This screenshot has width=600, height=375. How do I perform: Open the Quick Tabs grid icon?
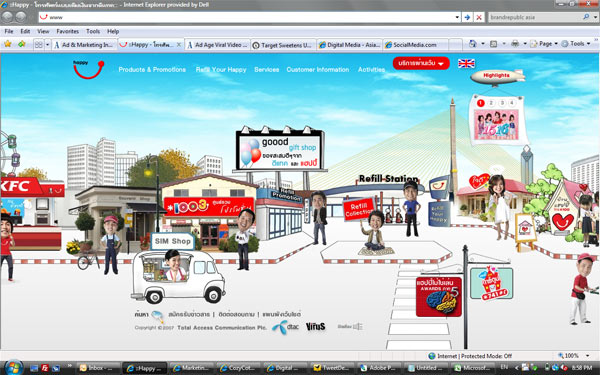tap(39, 45)
